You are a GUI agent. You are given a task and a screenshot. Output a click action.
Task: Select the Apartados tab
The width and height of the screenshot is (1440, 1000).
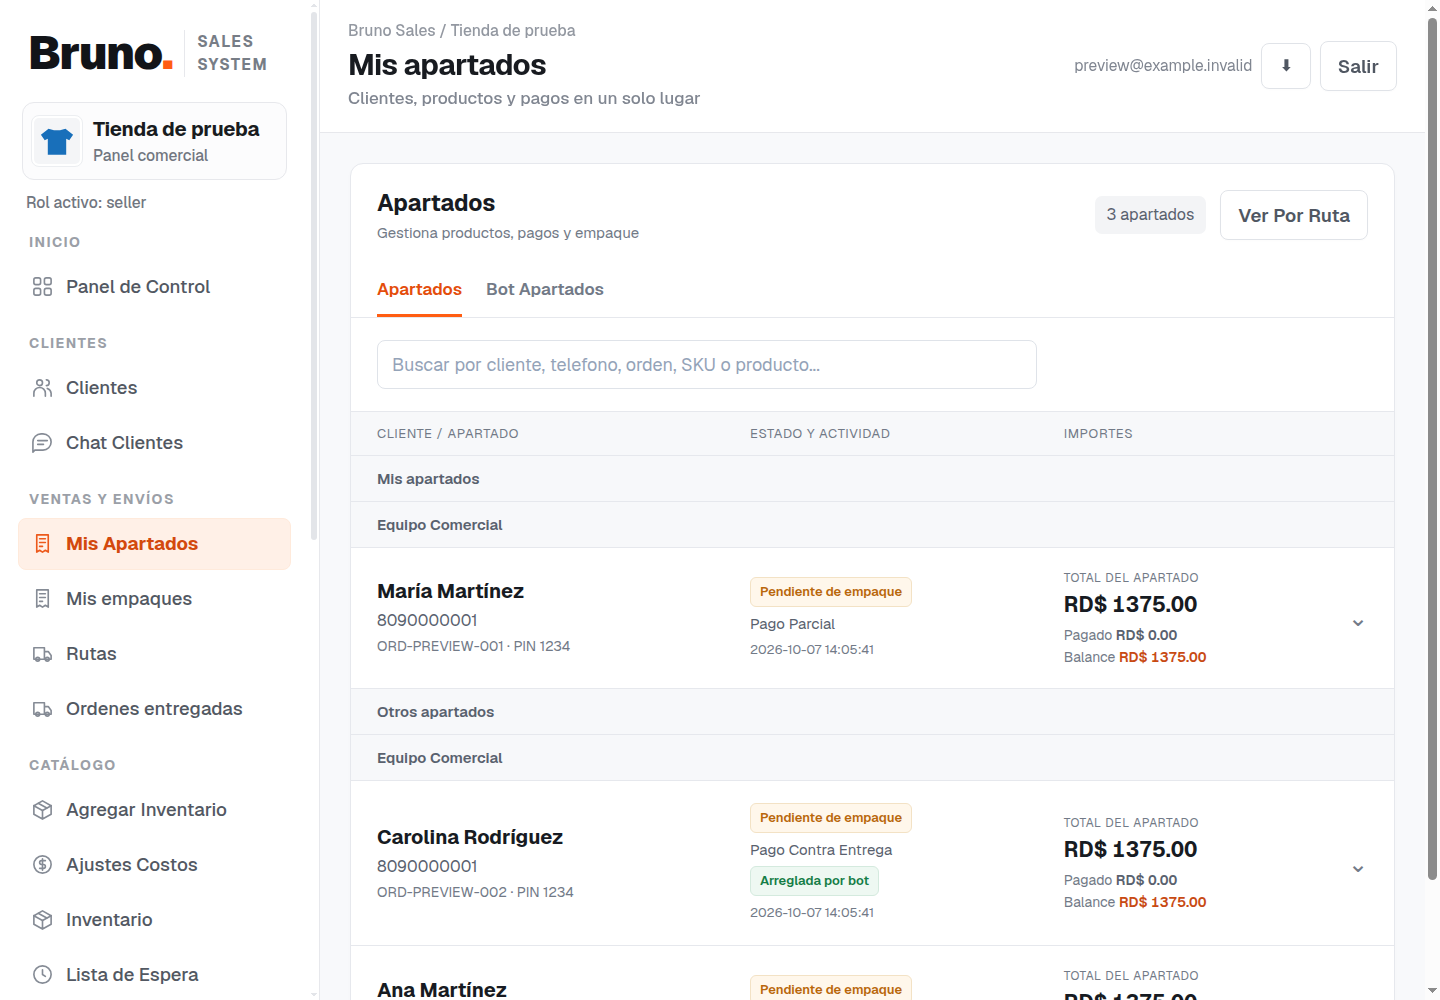(x=419, y=289)
